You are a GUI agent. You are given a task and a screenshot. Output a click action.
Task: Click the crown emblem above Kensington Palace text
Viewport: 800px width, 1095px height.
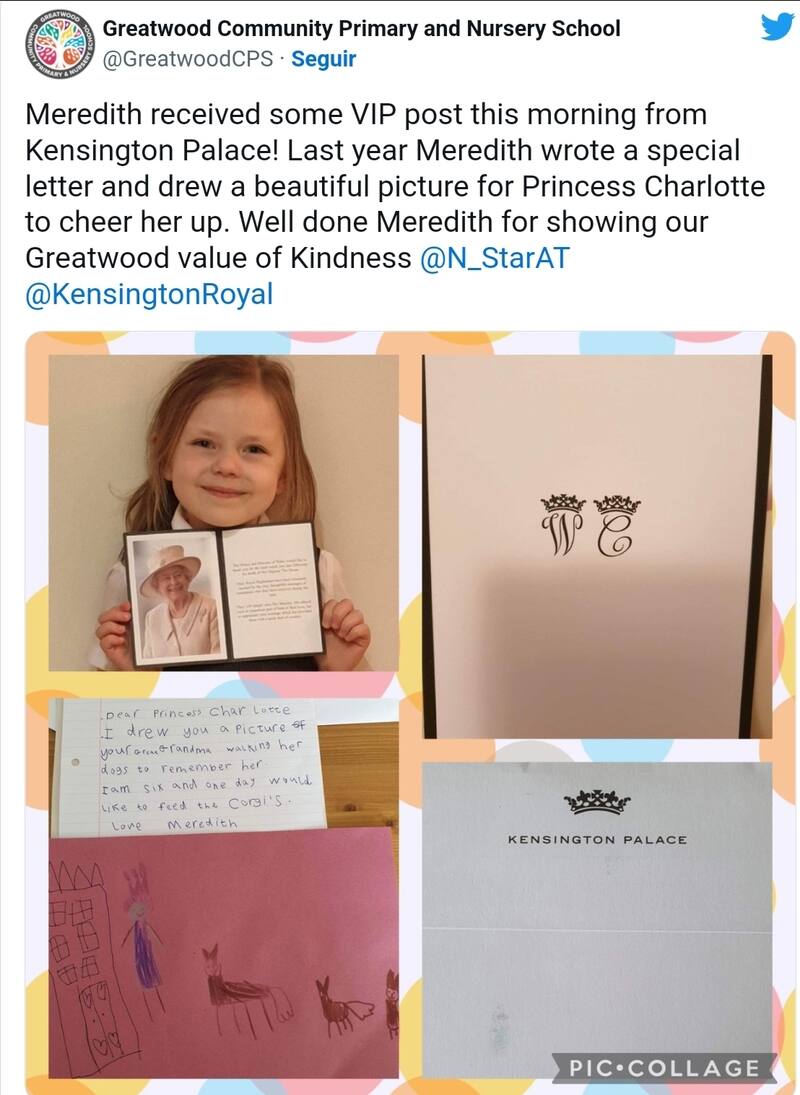point(597,803)
